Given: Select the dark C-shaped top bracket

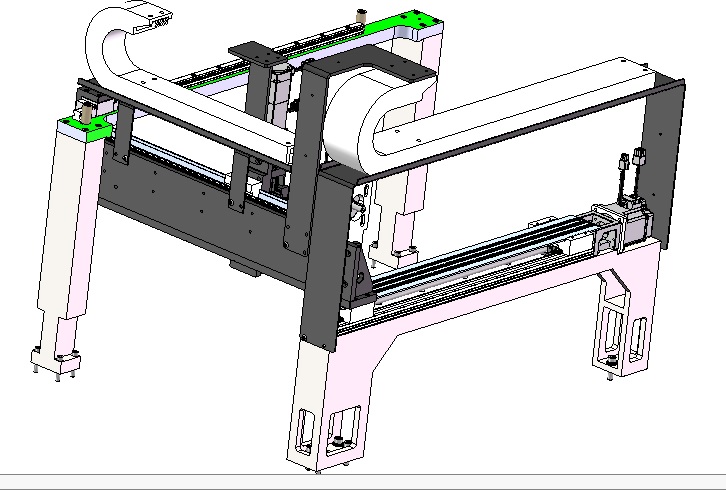Looking at the screenshot, I should tap(370, 65).
